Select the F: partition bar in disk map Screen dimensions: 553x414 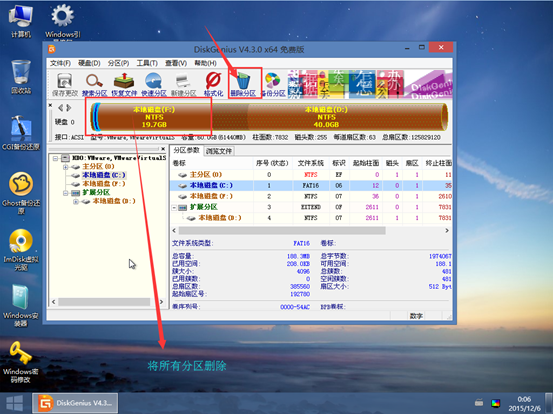154,117
